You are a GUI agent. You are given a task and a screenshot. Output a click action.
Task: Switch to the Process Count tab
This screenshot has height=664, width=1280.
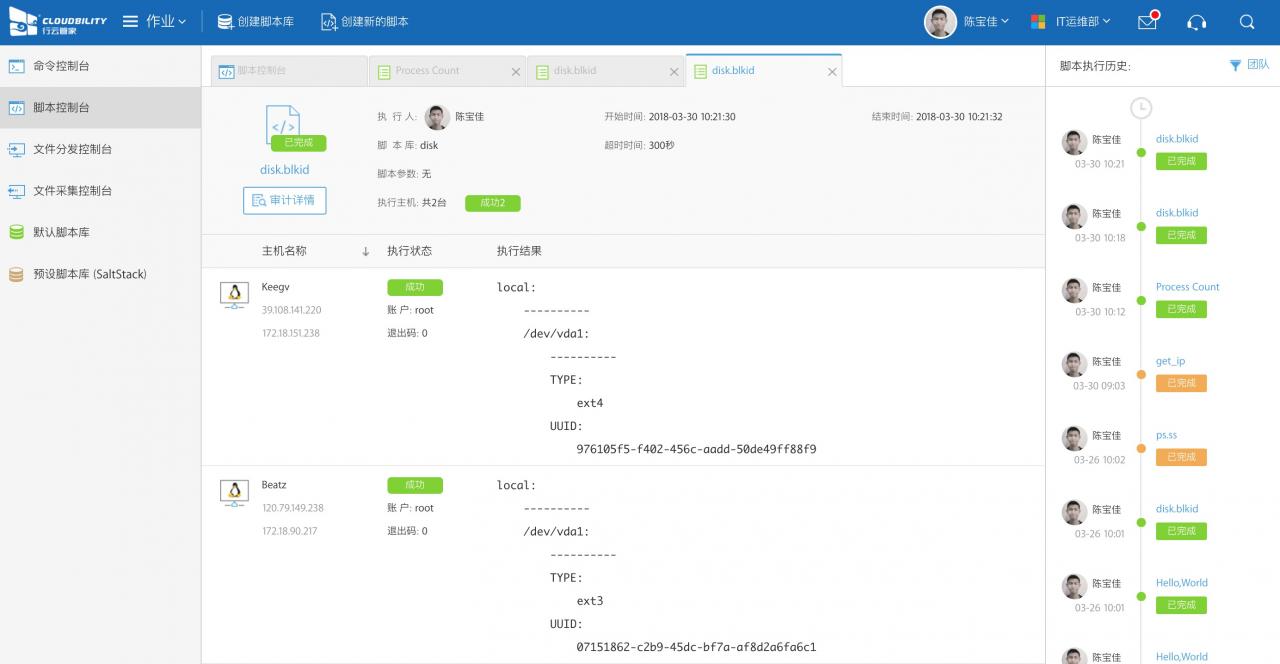click(427, 71)
